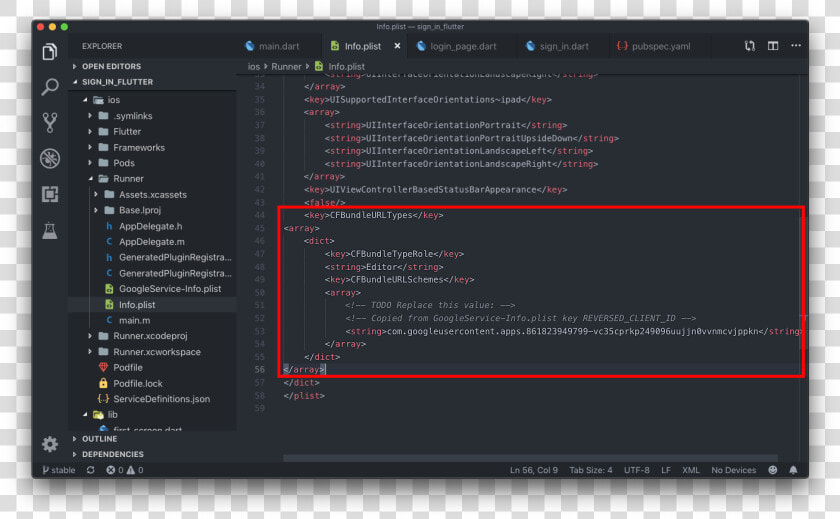Open the Podfile

click(x=128, y=367)
